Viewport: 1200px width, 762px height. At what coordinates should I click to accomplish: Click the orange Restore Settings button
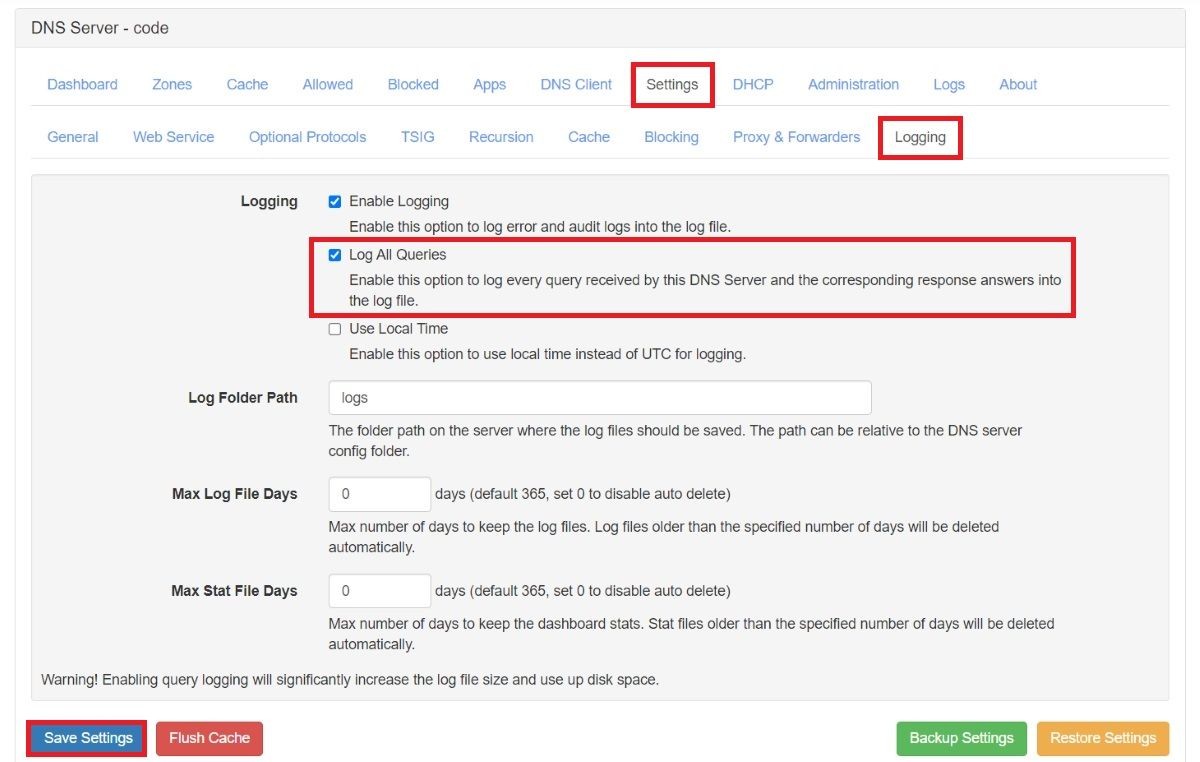coord(1103,738)
